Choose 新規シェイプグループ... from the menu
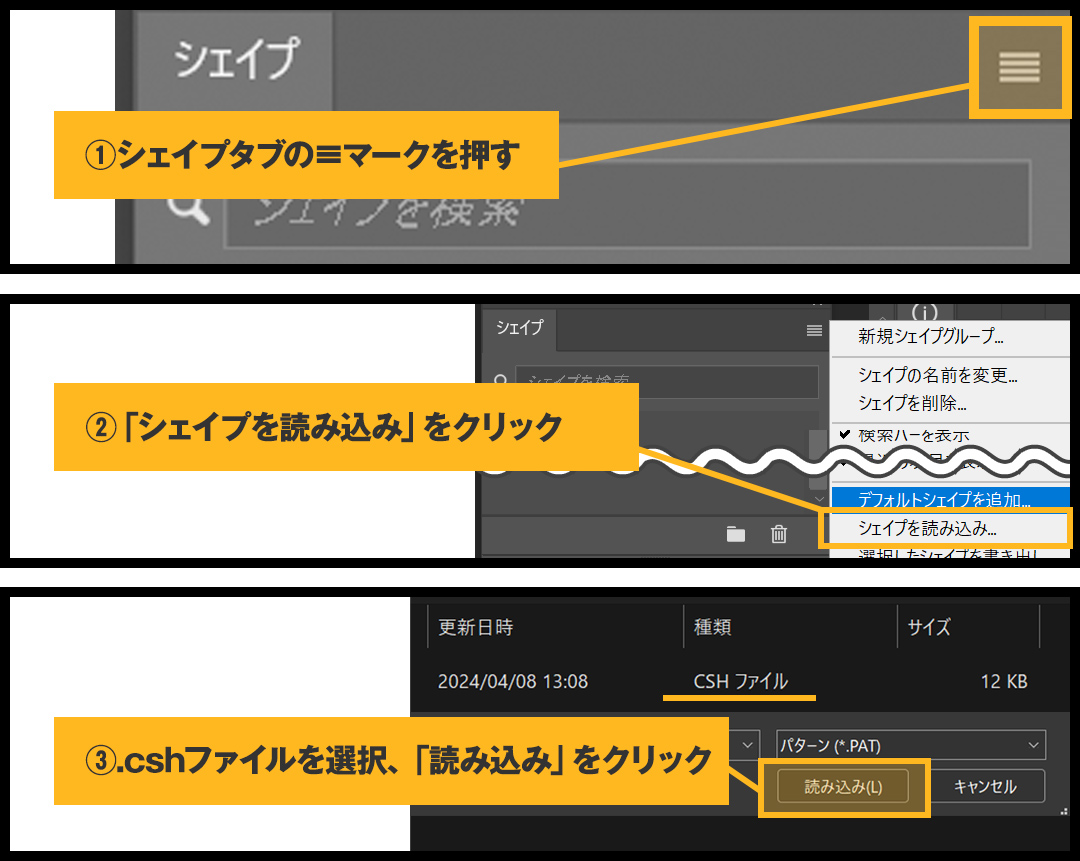This screenshot has width=1080, height=861. (x=930, y=337)
